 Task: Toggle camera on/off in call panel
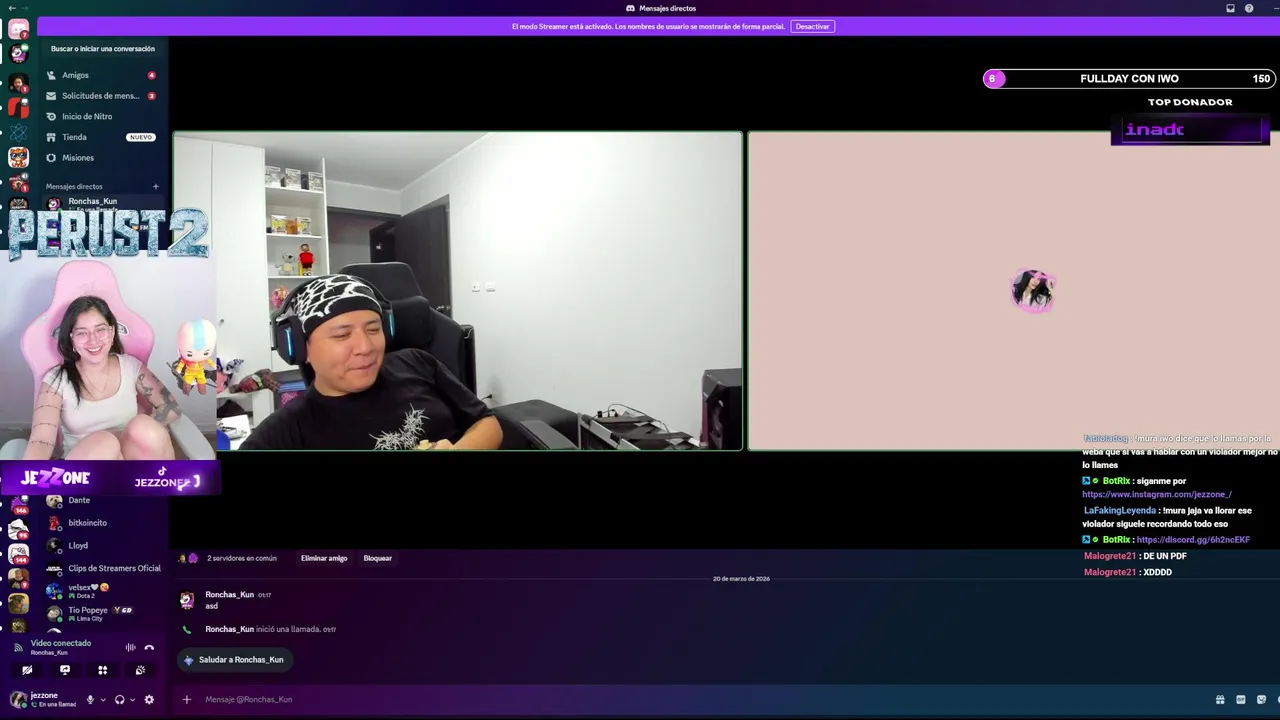pos(27,670)
